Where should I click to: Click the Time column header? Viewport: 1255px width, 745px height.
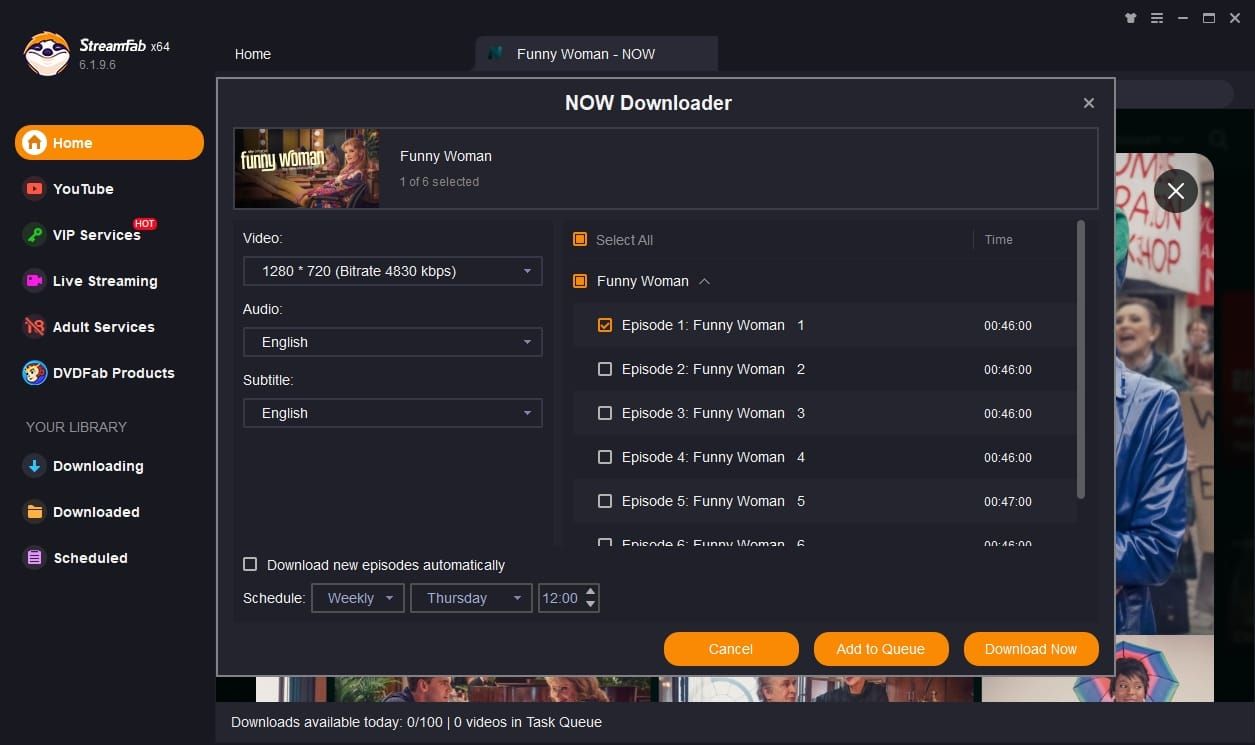998,240
